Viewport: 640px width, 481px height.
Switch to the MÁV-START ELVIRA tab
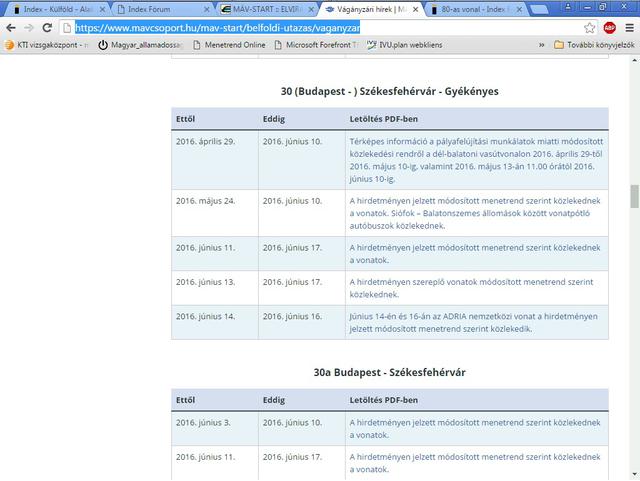263,9
